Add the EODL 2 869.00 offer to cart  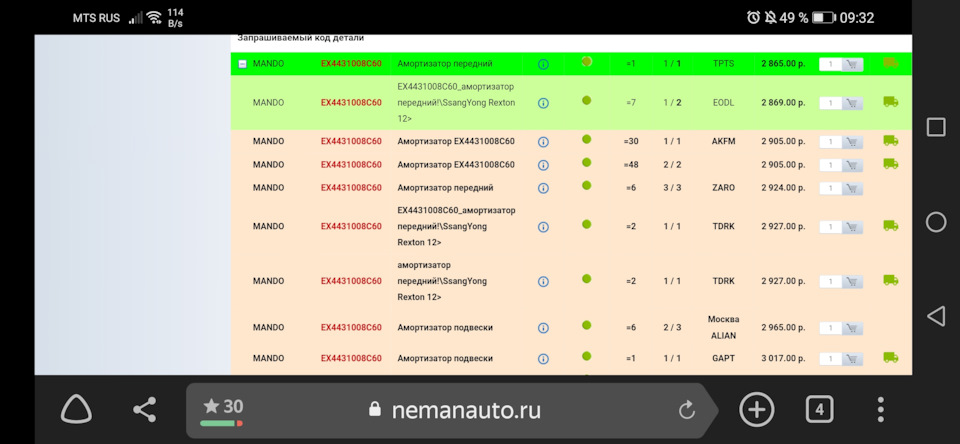[852, 103]
